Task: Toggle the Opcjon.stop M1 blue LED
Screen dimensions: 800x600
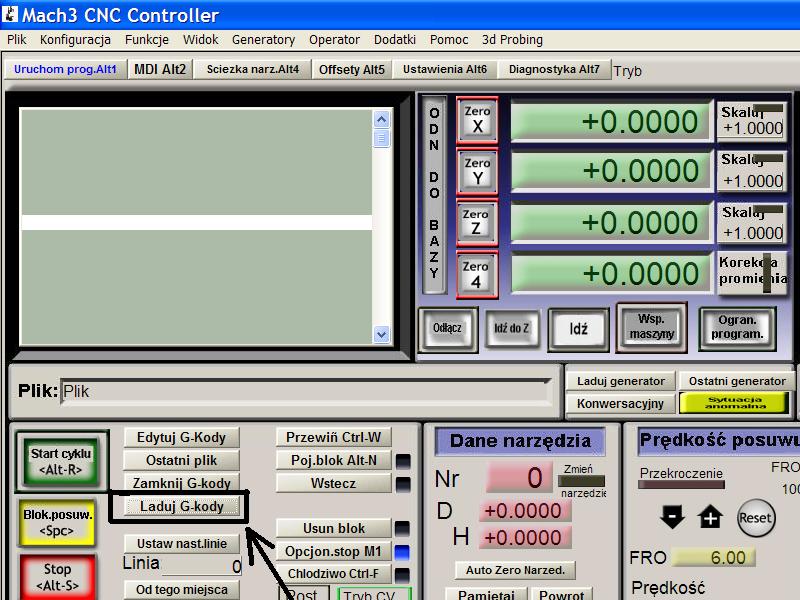Action: pyautogui.click(x=403, y=552)
